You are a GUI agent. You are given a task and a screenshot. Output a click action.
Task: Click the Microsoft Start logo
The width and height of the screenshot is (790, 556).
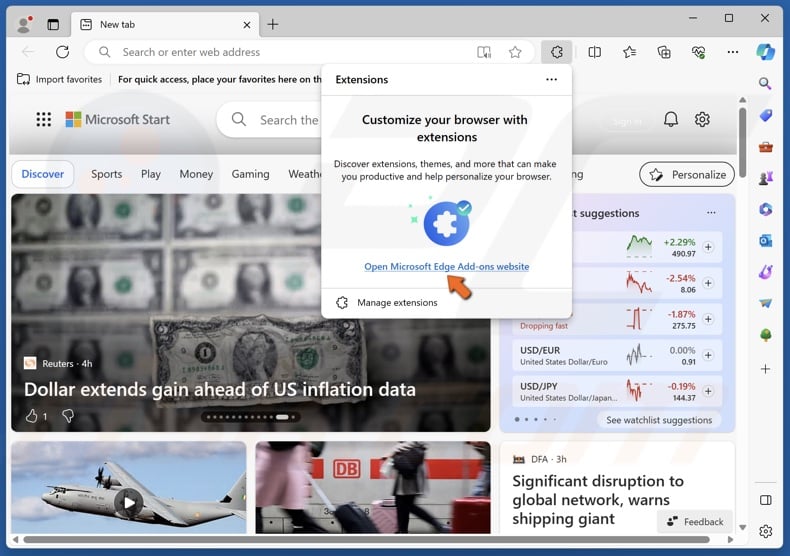117,119
